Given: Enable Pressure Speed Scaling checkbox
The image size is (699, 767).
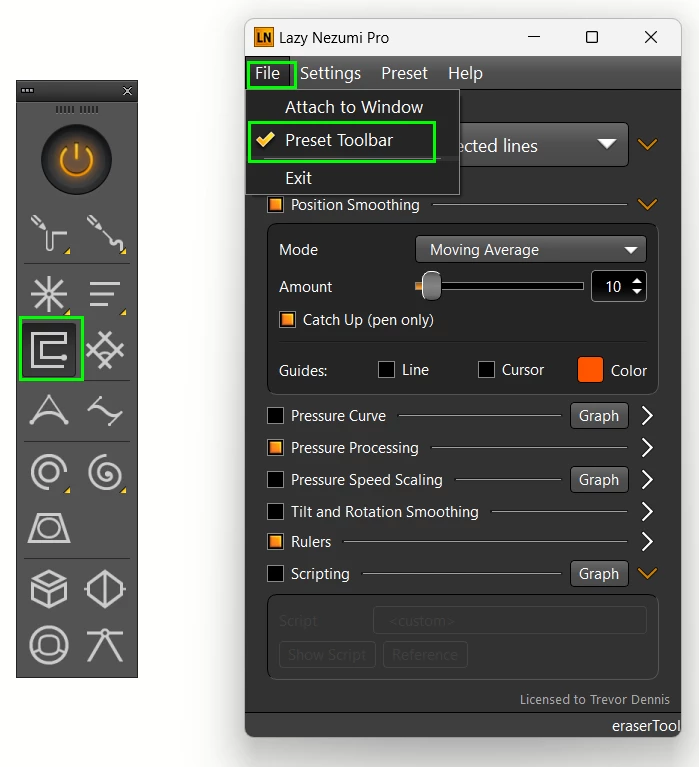Looking at the screenshot, I should click(275, 479).
